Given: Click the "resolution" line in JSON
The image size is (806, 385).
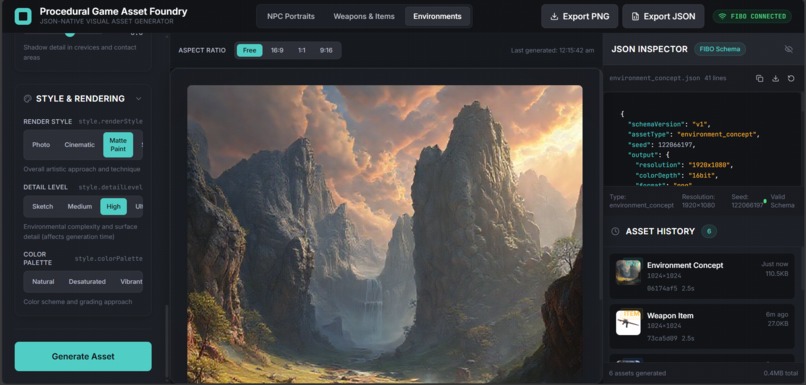Looking at the screenshot, I should click(684, 166).
